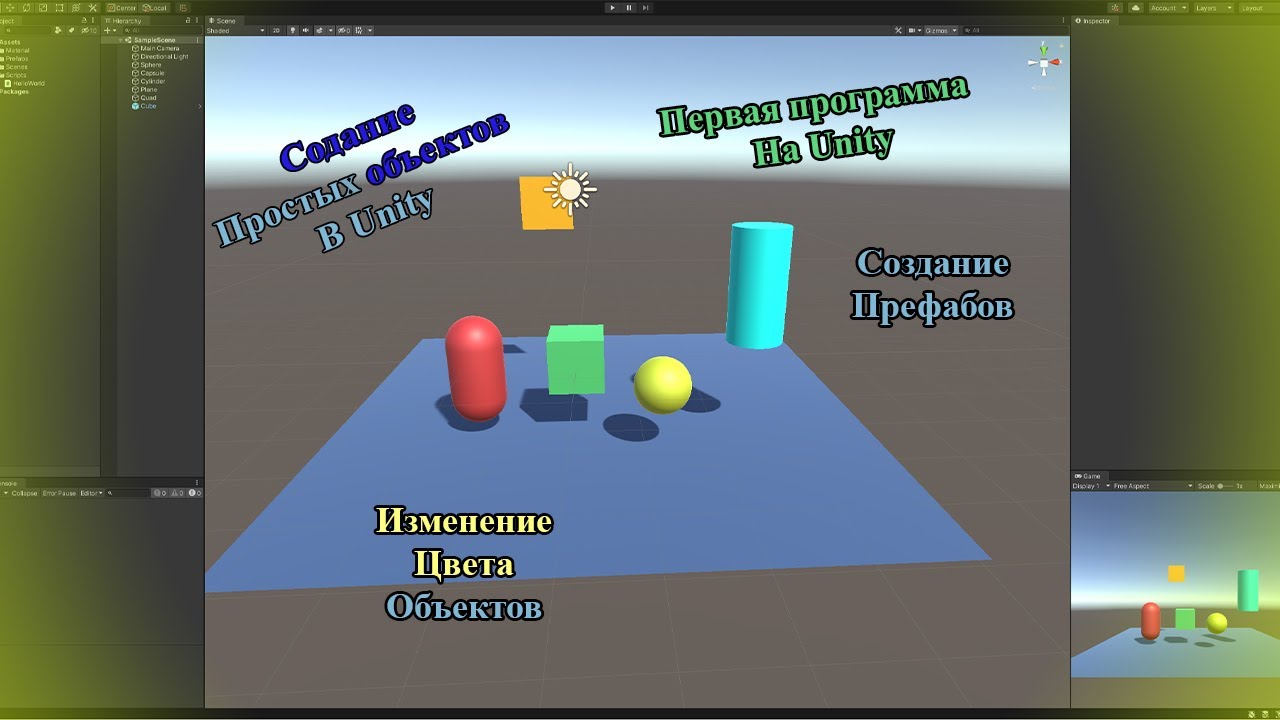The width and height of the screenshot is (1280, 720).
Task: Toggle Console Collapse option
Action: click(24, 493)
